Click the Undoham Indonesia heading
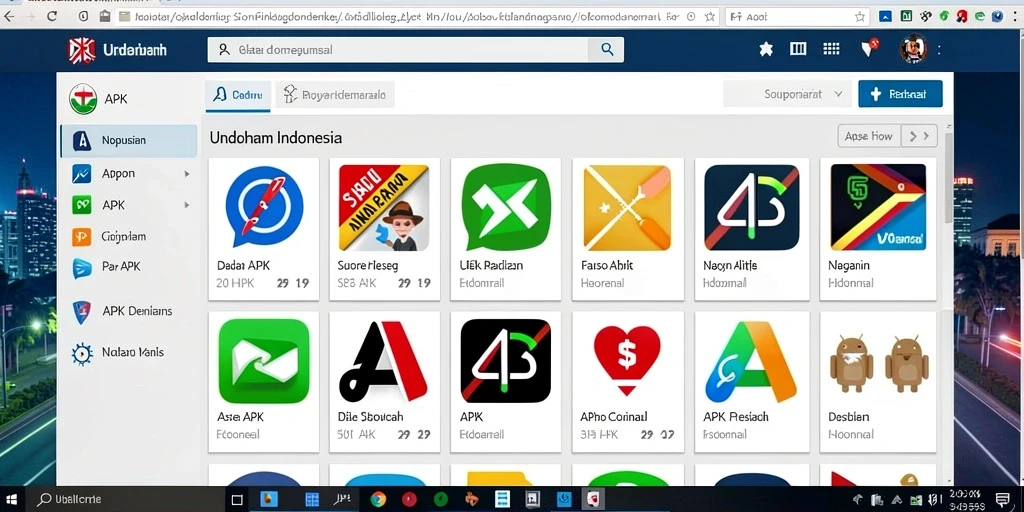 tap(276, 138)
